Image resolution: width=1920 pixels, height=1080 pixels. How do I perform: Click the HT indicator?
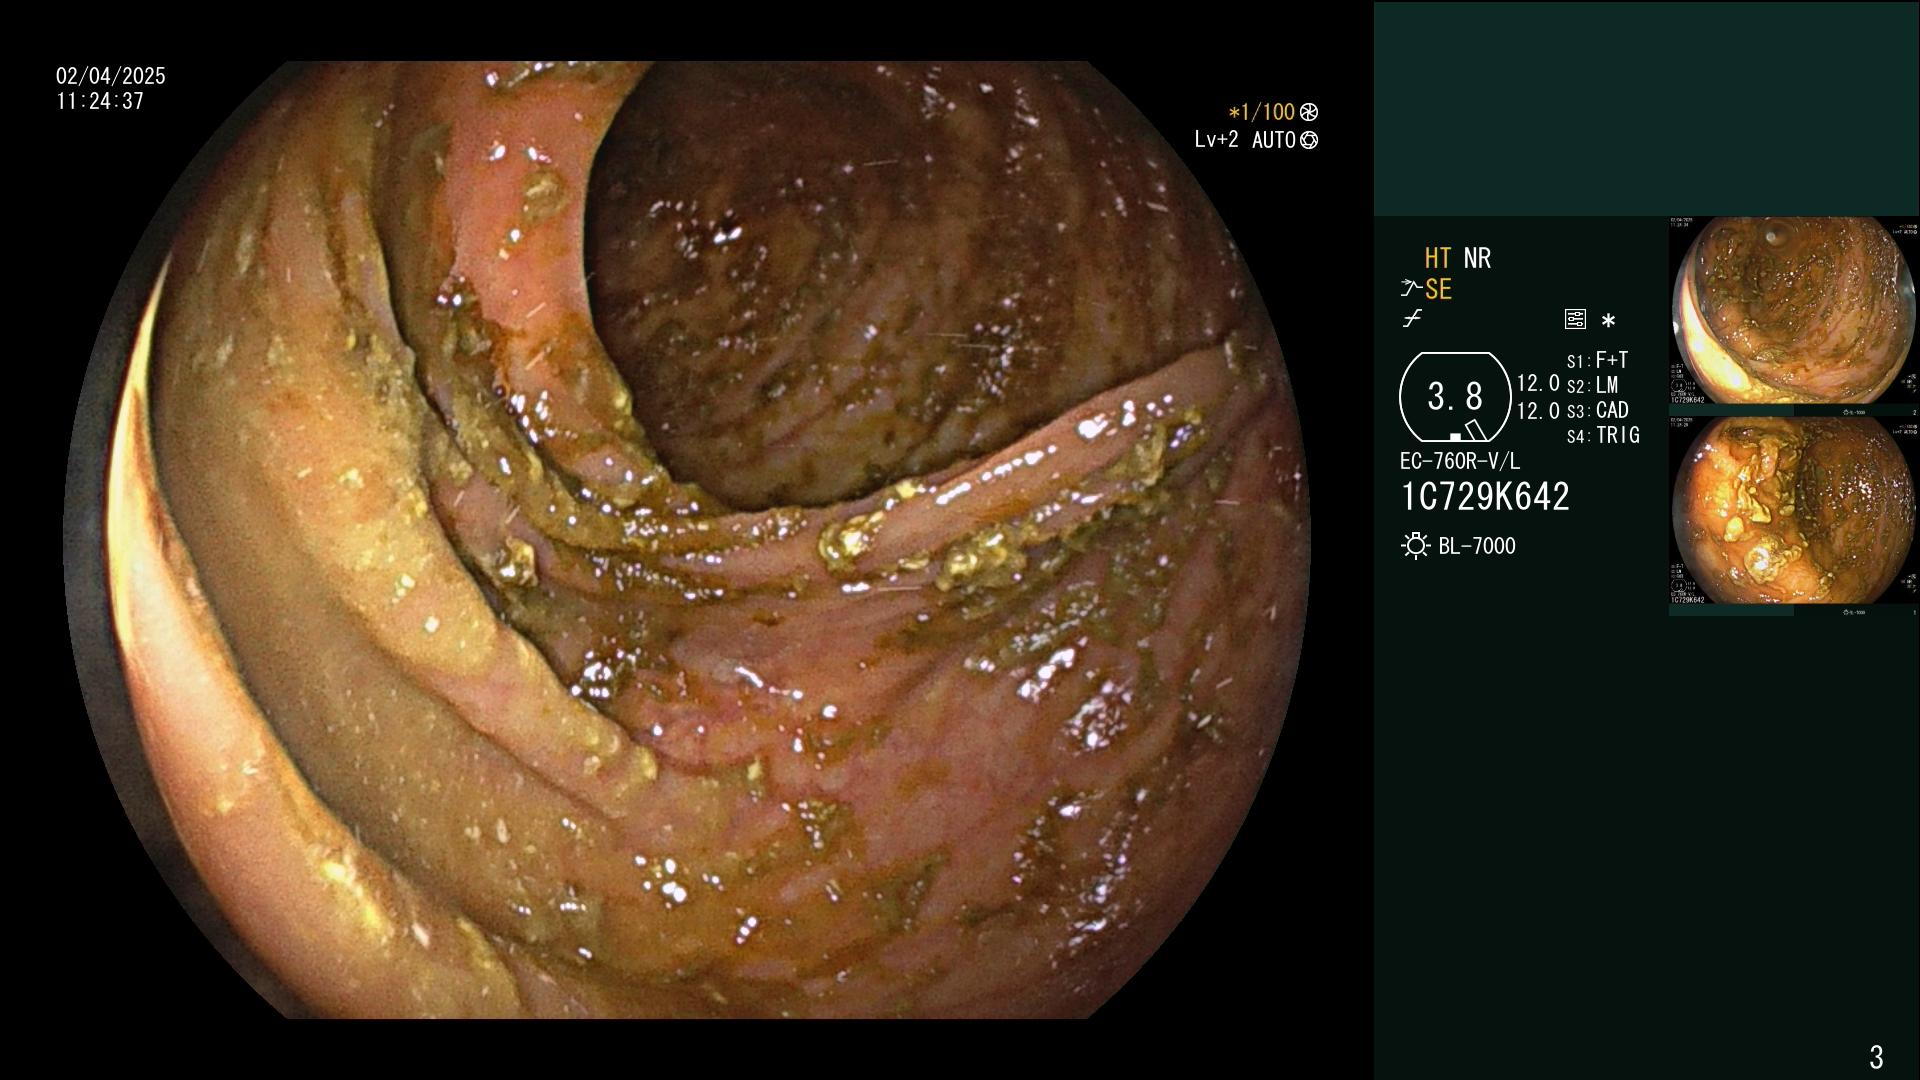click(1438, 258)
